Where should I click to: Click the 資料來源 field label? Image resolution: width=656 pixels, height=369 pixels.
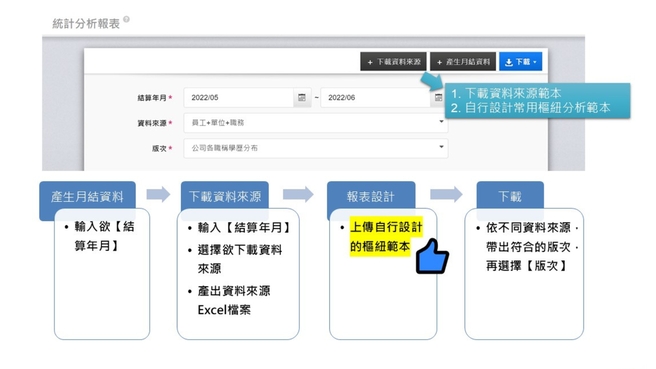coord(152,123)
